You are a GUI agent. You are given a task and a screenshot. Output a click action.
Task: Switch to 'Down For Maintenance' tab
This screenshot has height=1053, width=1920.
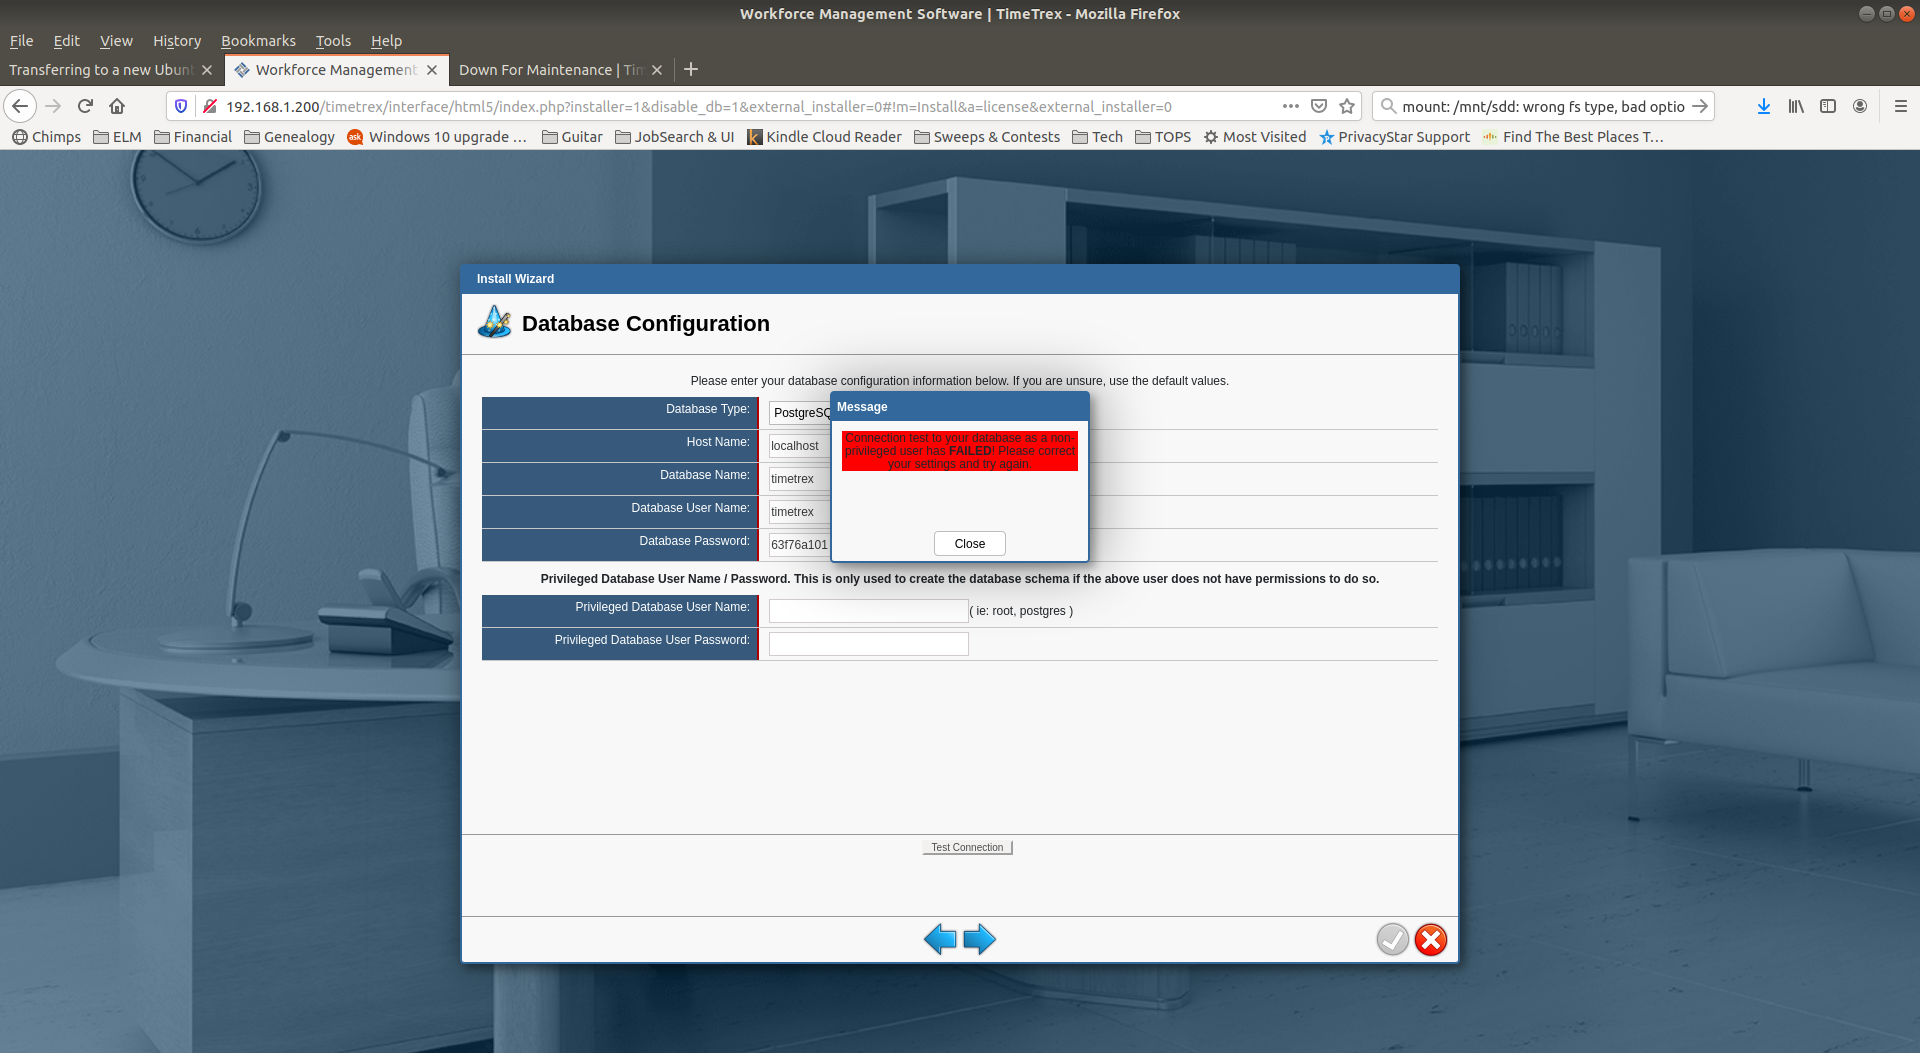point(550,70)
